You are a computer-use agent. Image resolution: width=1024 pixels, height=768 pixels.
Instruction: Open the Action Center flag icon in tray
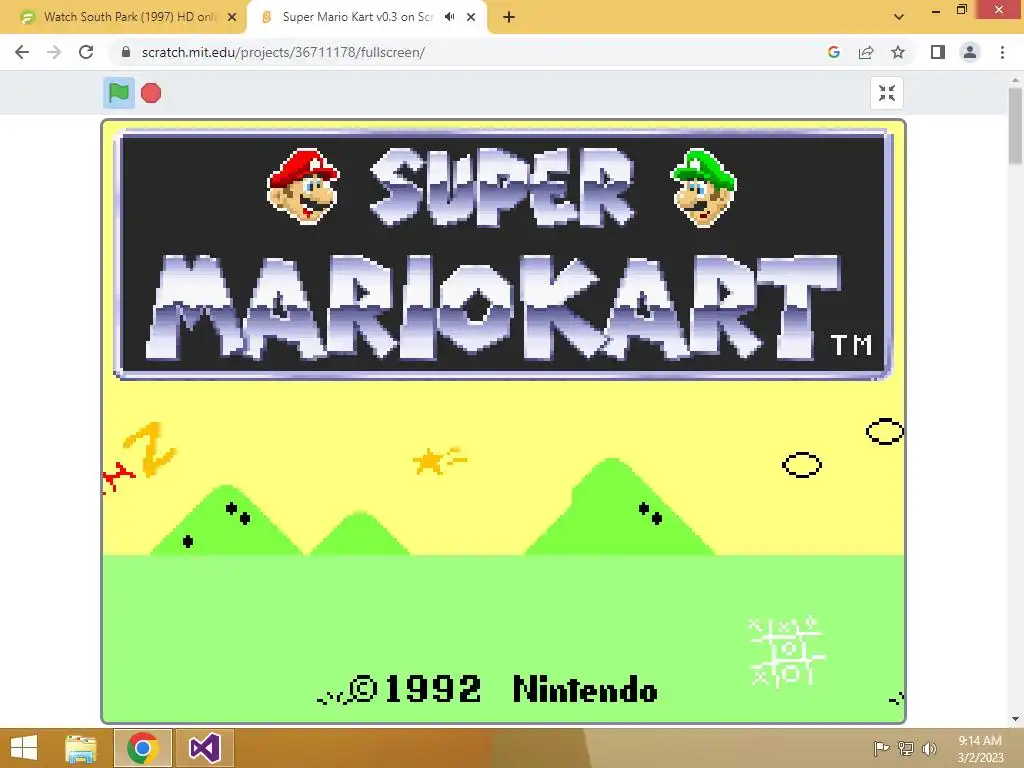881,748
